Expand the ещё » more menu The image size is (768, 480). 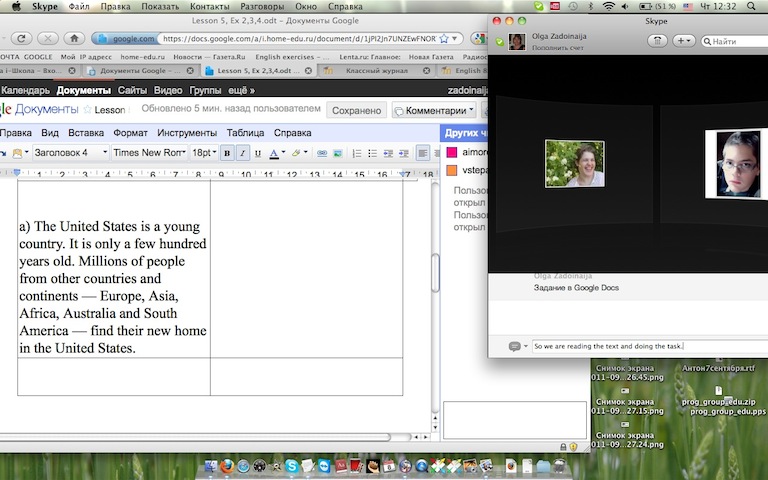pos(241,91)
